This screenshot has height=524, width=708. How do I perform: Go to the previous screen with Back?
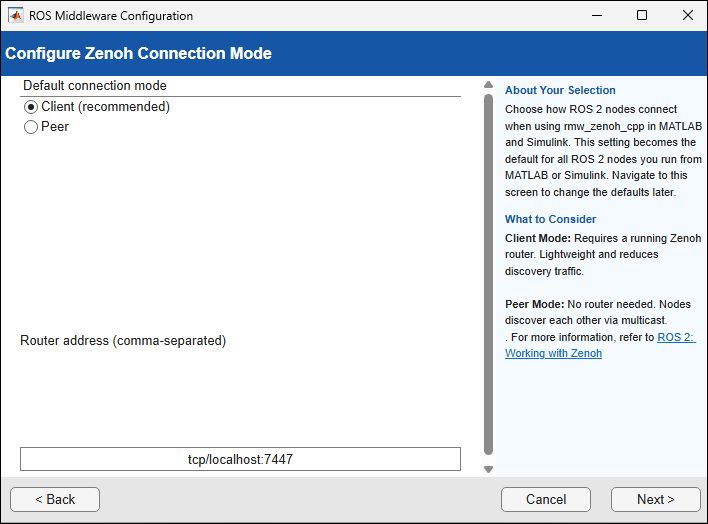pyautogui.click(x=55, y=499)
